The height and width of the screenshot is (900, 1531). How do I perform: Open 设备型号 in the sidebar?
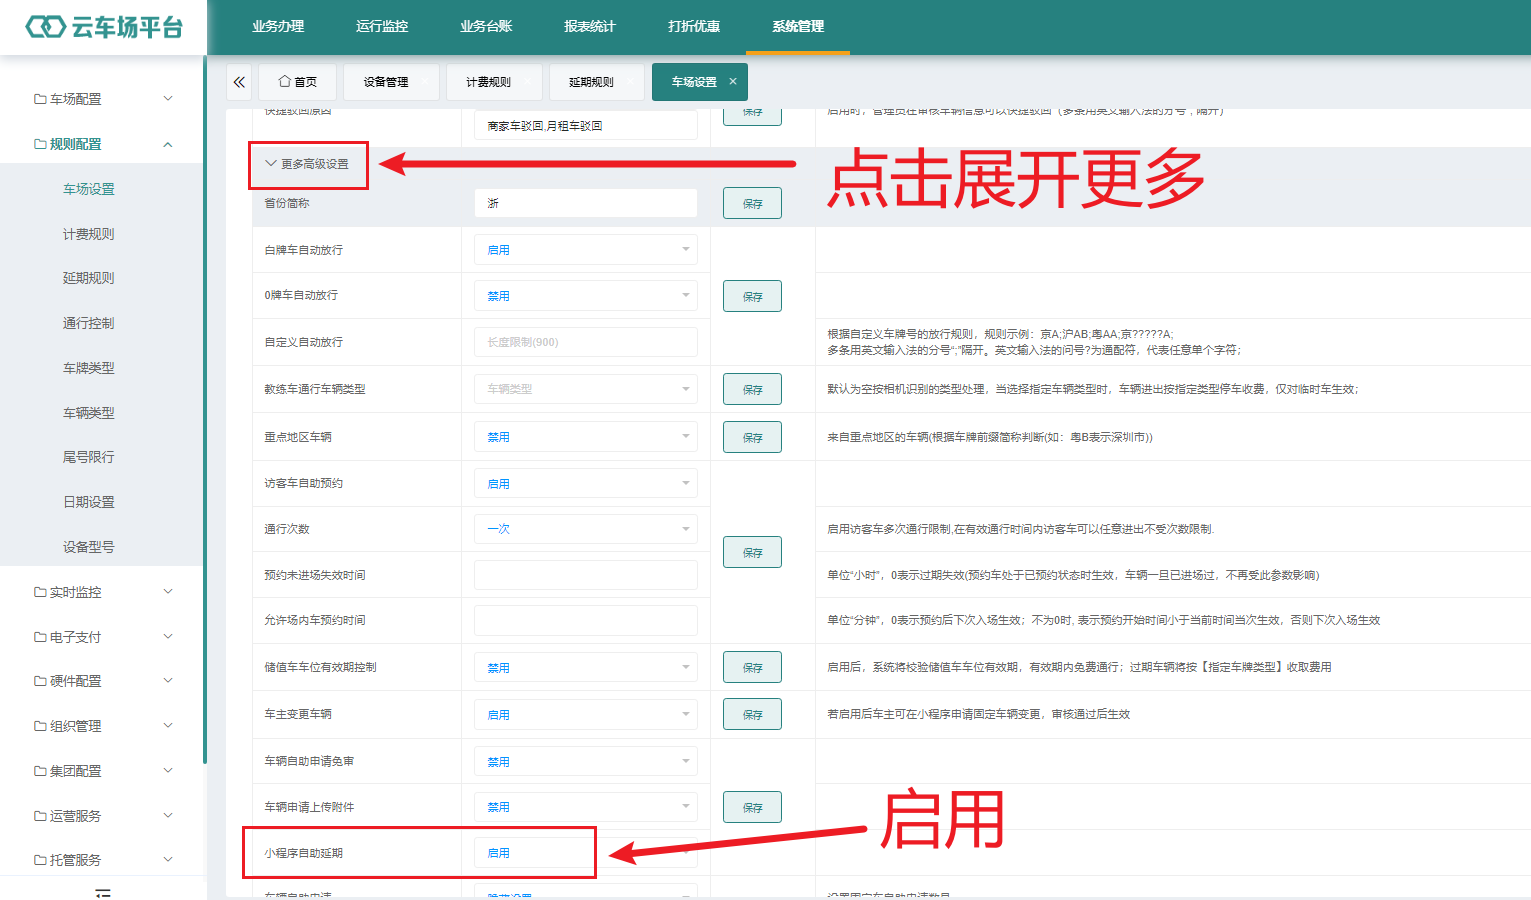pos(89,547)
